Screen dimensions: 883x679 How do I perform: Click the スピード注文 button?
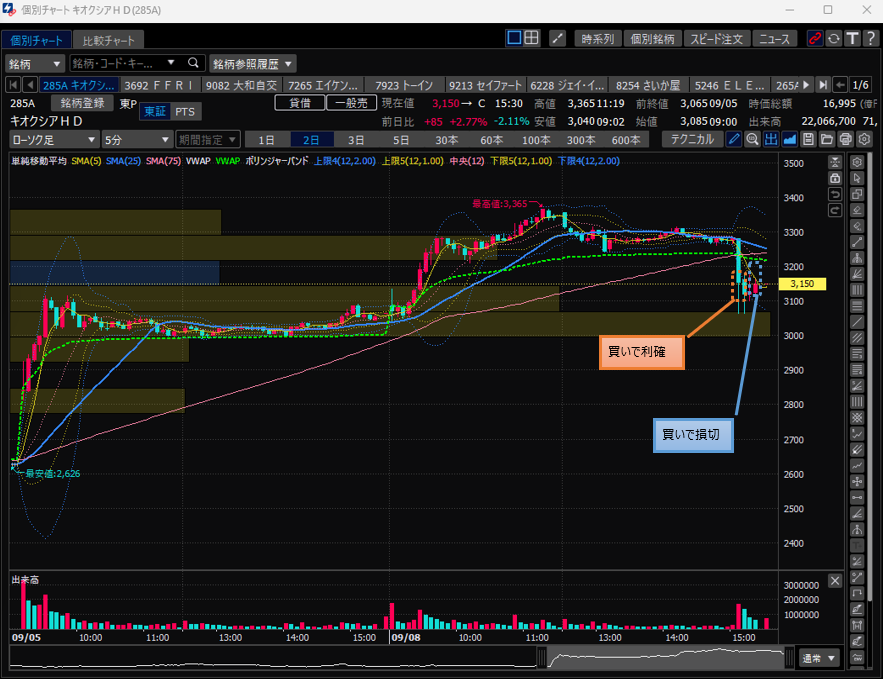coord(717,39)
